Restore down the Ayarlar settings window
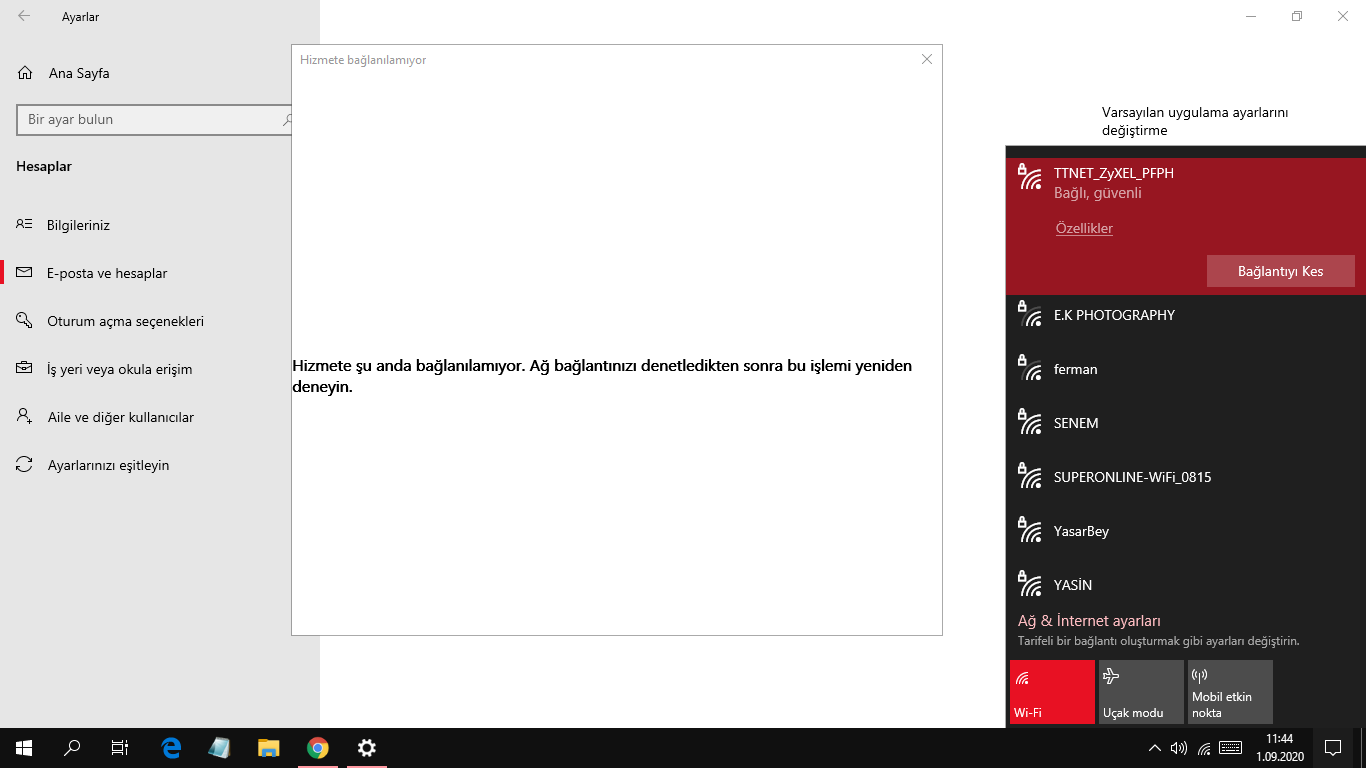The image size is (1366, 768). click(1297, 16)
